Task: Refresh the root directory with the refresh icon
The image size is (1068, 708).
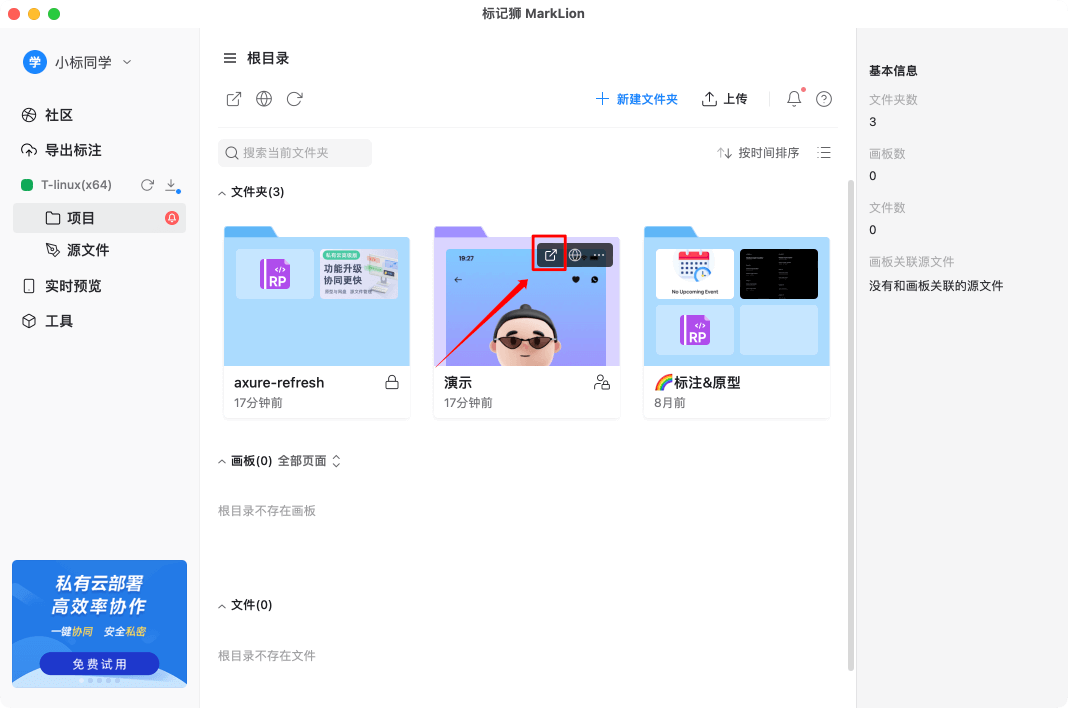Action: (x=293, y=99)
